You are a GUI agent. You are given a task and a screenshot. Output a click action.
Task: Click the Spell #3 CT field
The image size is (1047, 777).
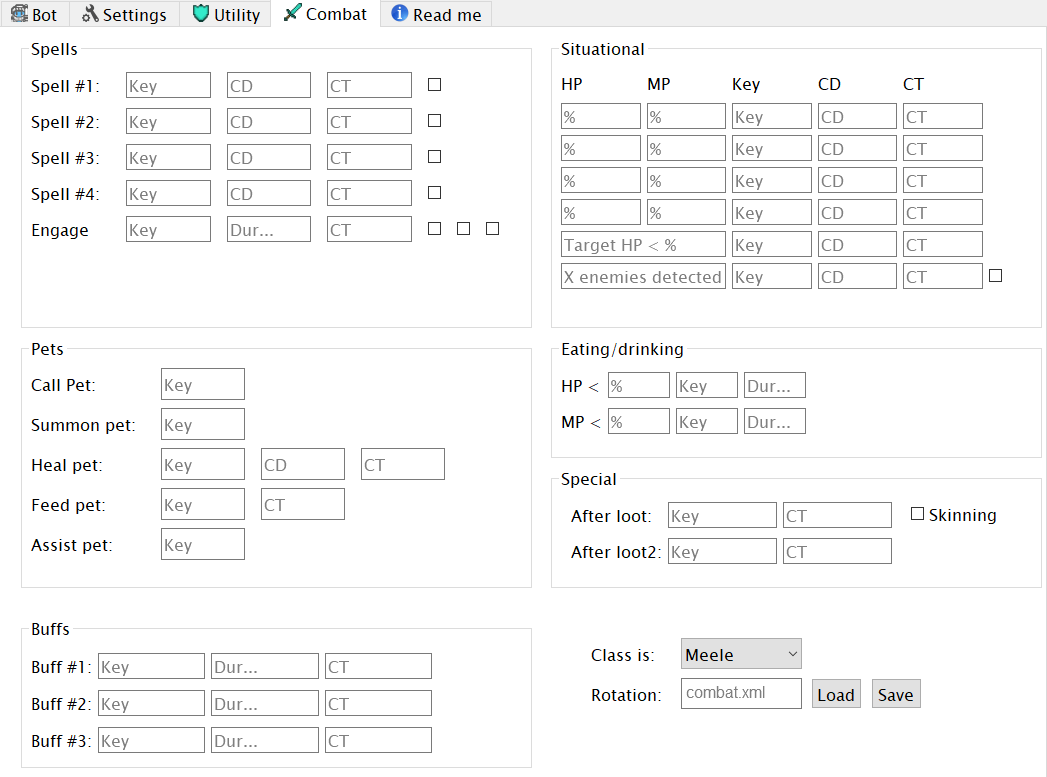click(x=369, y=158)
